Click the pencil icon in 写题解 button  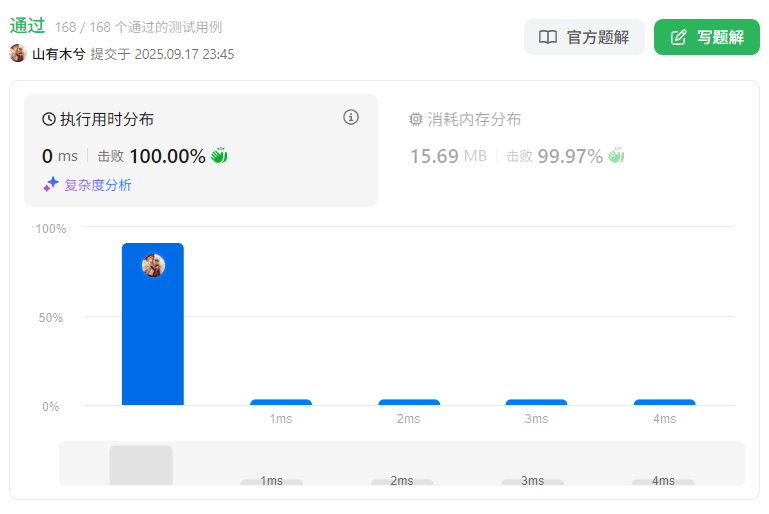(678, 37)
